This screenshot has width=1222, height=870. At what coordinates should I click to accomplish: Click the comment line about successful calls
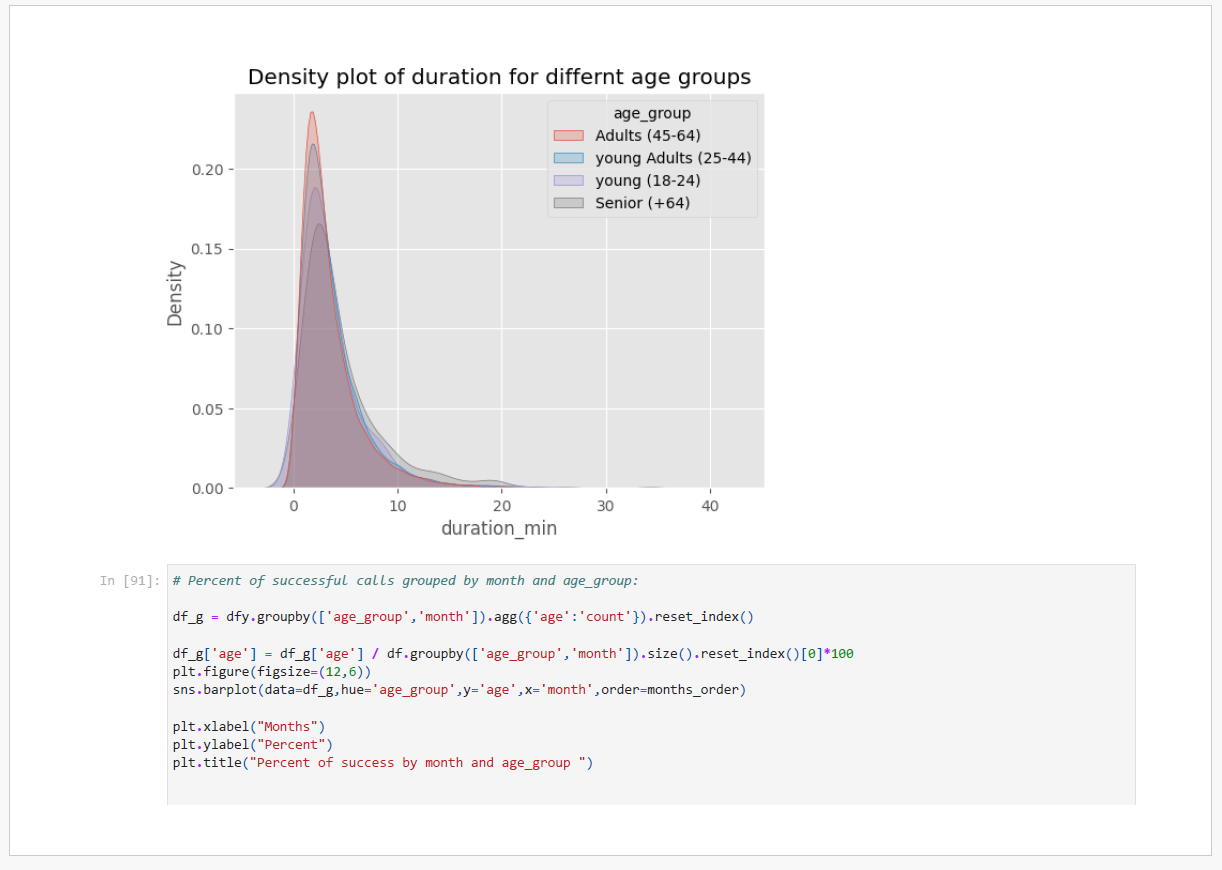click(x=405, y=580)
